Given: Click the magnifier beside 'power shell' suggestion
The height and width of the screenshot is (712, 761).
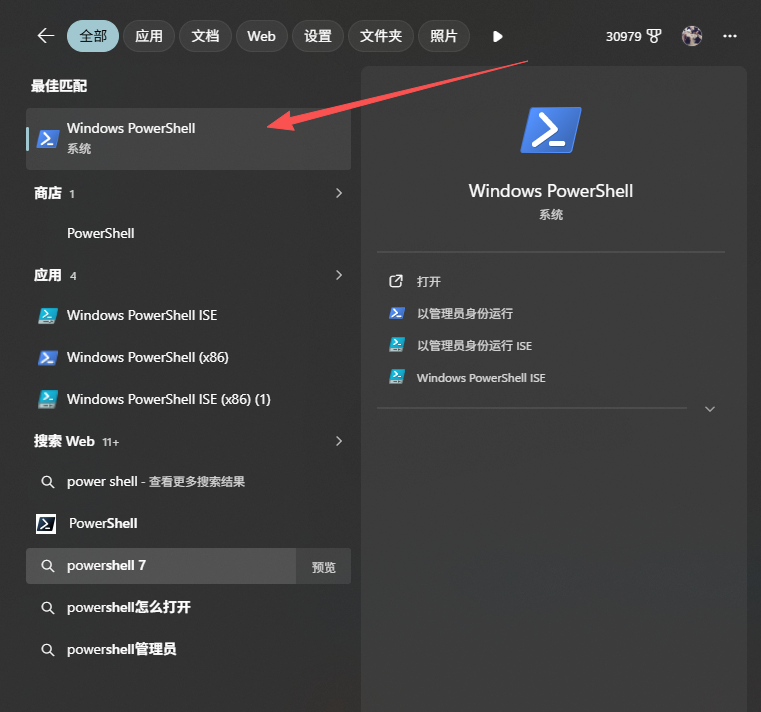Looking at the screenshot, I should (x=48, y=482).
